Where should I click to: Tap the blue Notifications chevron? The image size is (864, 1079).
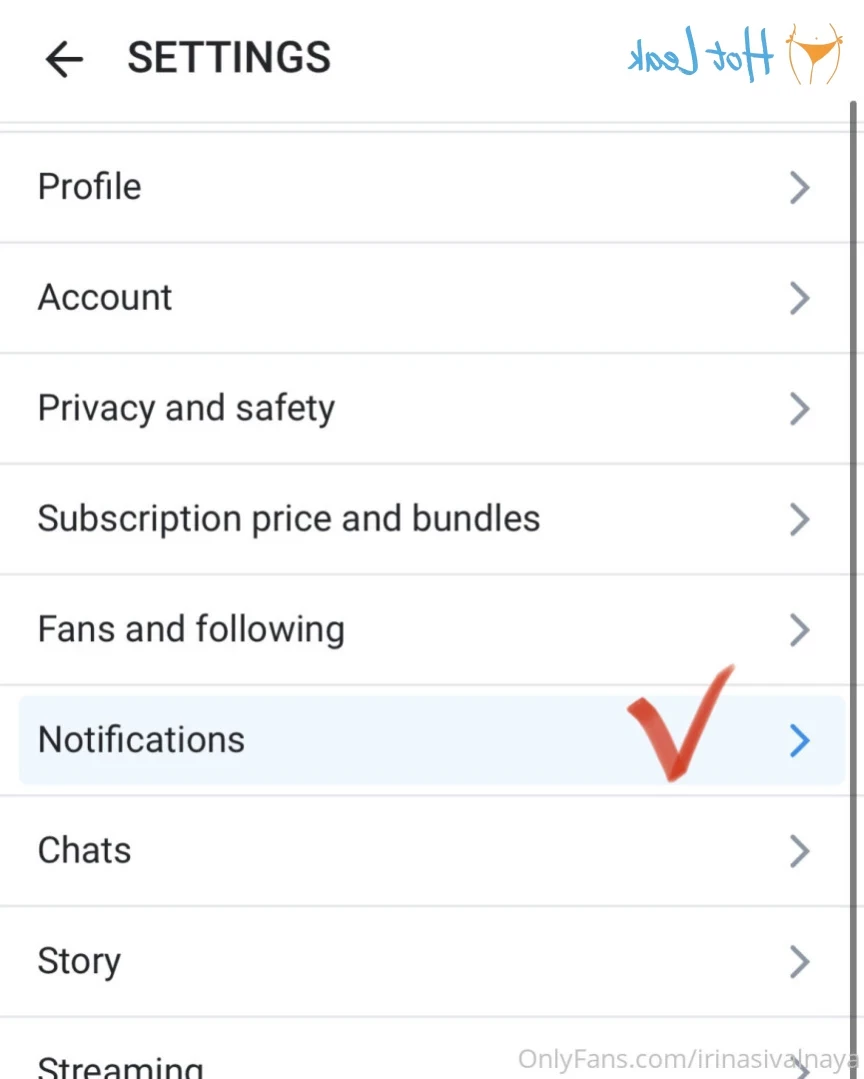click(799, 740)
